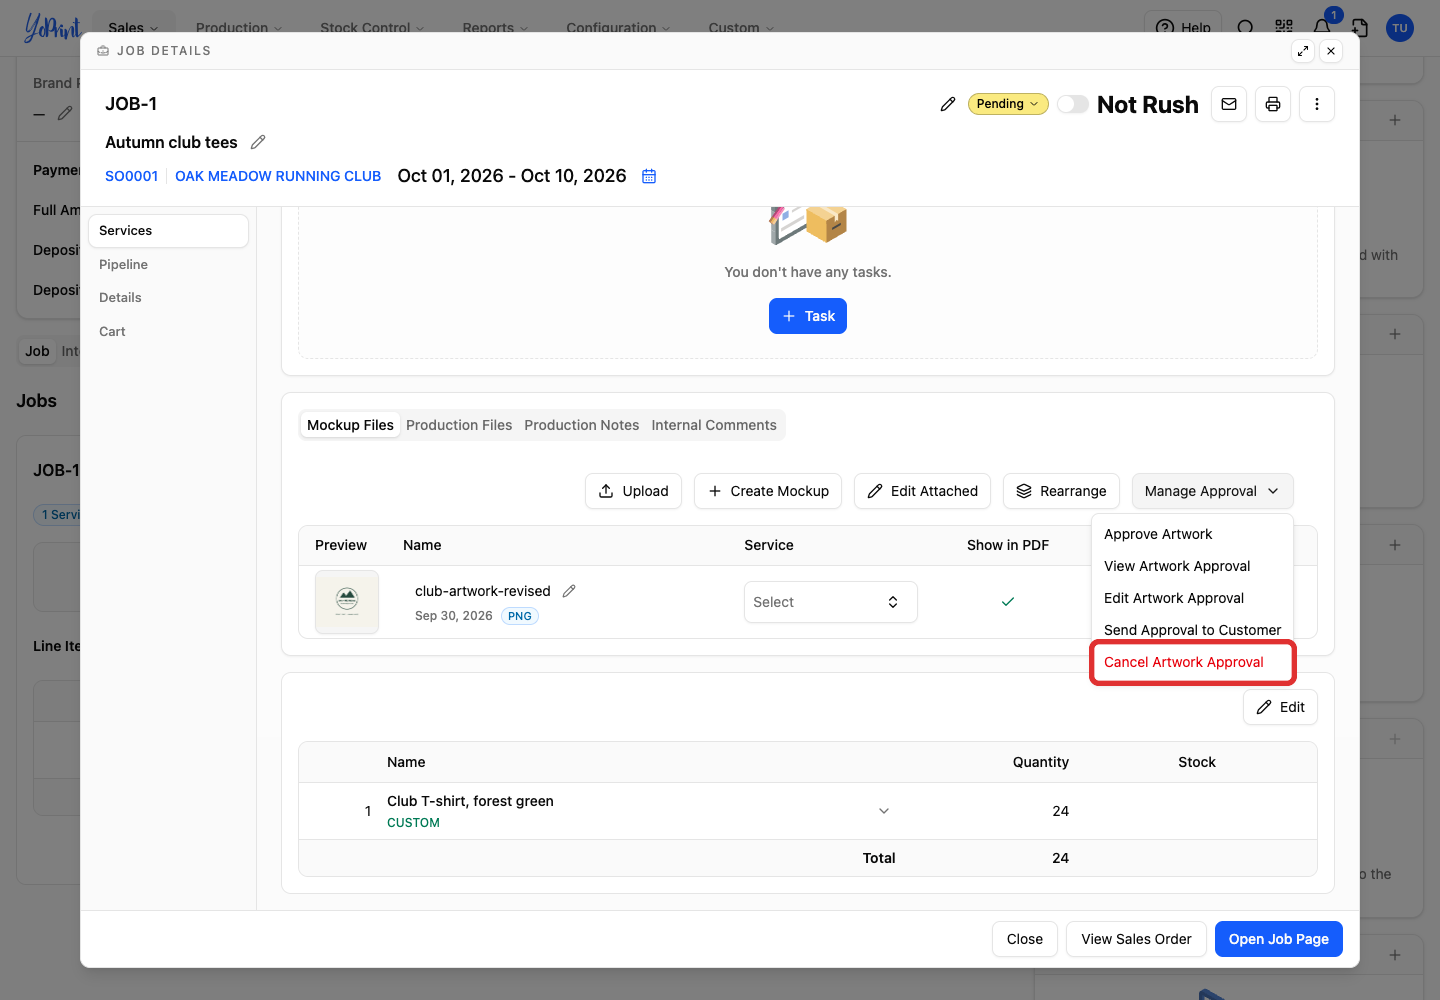Select the Mockup Files tab
Screen dimensions: 1440x1000
click(x=350, y=425)
